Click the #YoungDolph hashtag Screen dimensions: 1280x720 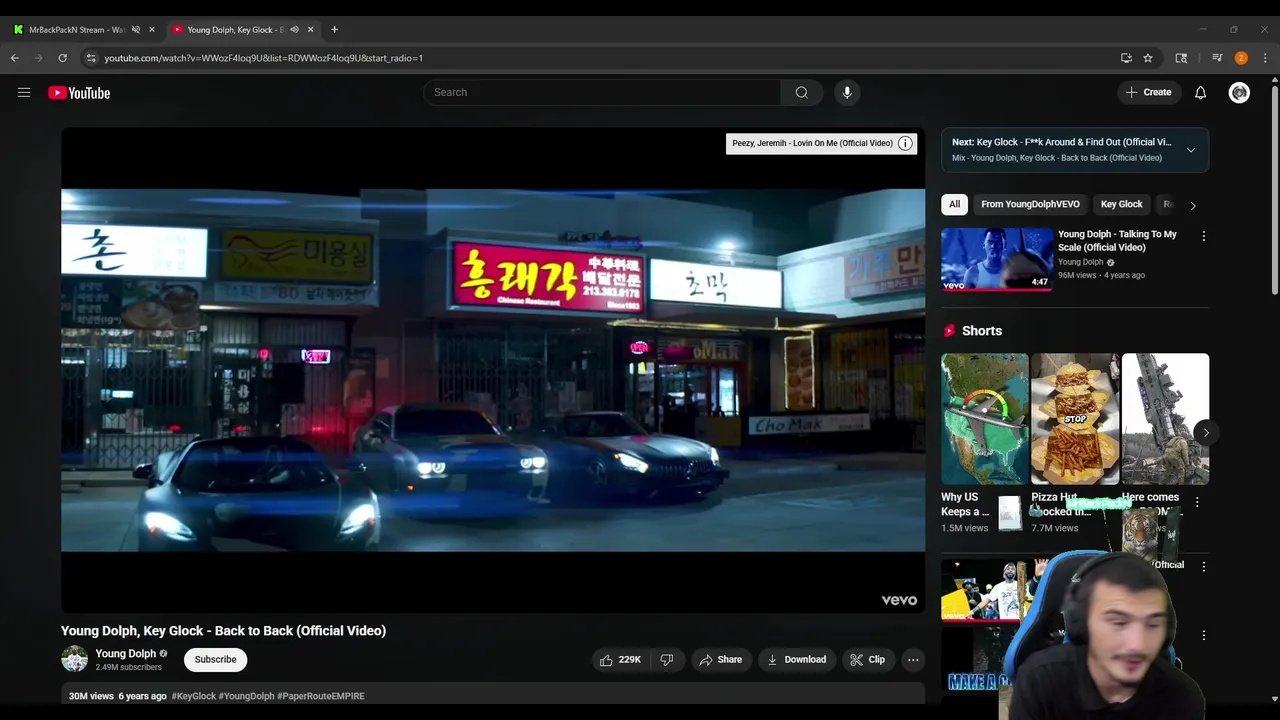[246, 696]
